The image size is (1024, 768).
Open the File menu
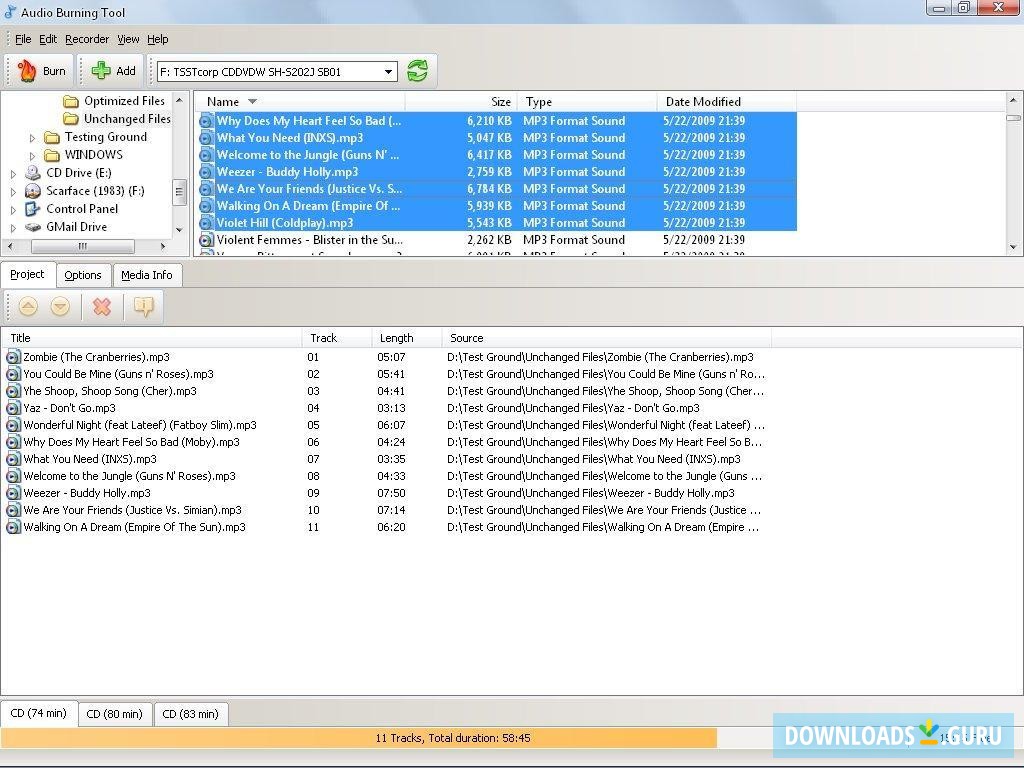tap(23, 39)
